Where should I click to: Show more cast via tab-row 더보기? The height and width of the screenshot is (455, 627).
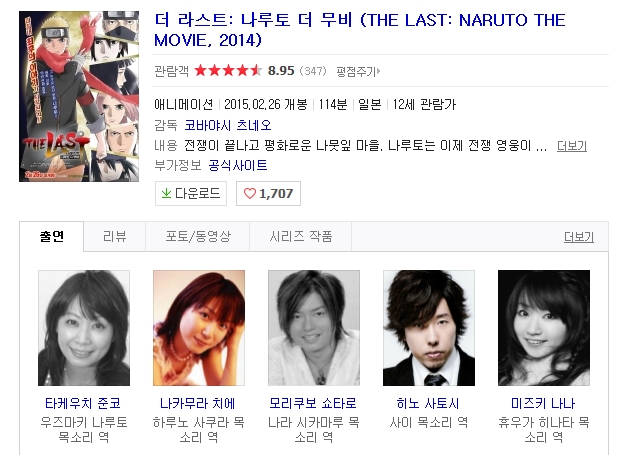[579, 237]
